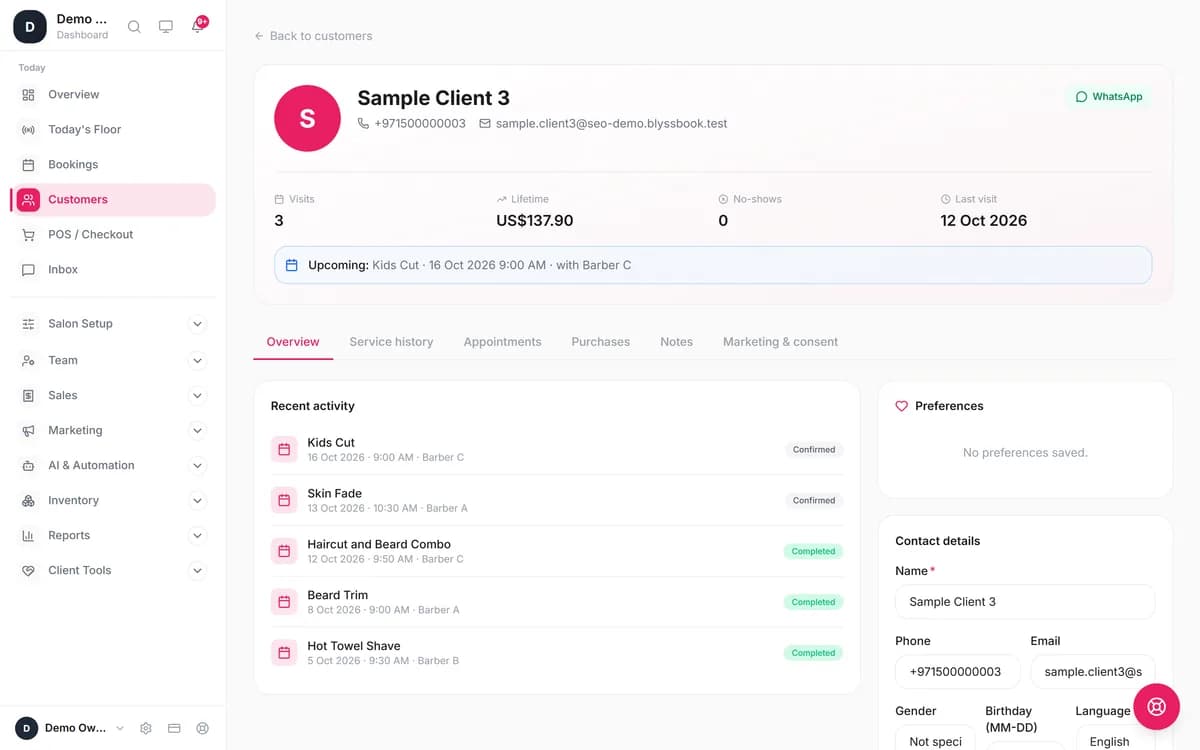
Task: Click the calendar icon beside Kids Cut
Action: click(x=284, y=449)
